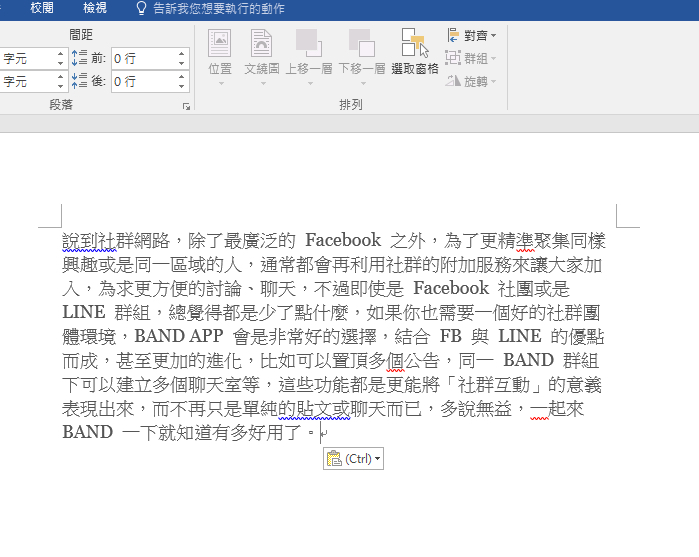The height and width of the screenshot is (557, 699).
Task: Click the first word Facebook in the document
Action: tap(343, 240)
